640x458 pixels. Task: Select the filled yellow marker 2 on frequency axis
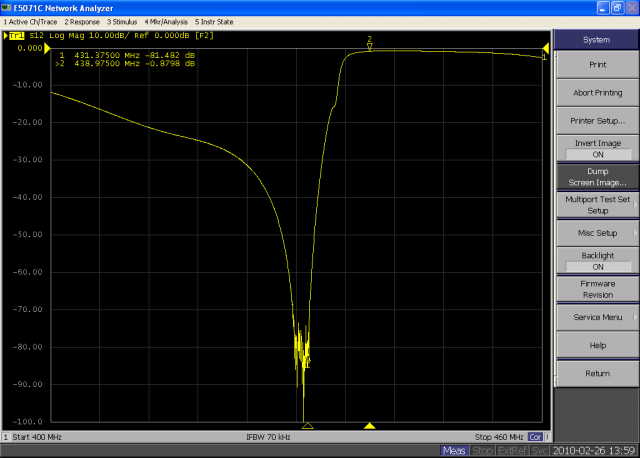(x=369, y=426)
